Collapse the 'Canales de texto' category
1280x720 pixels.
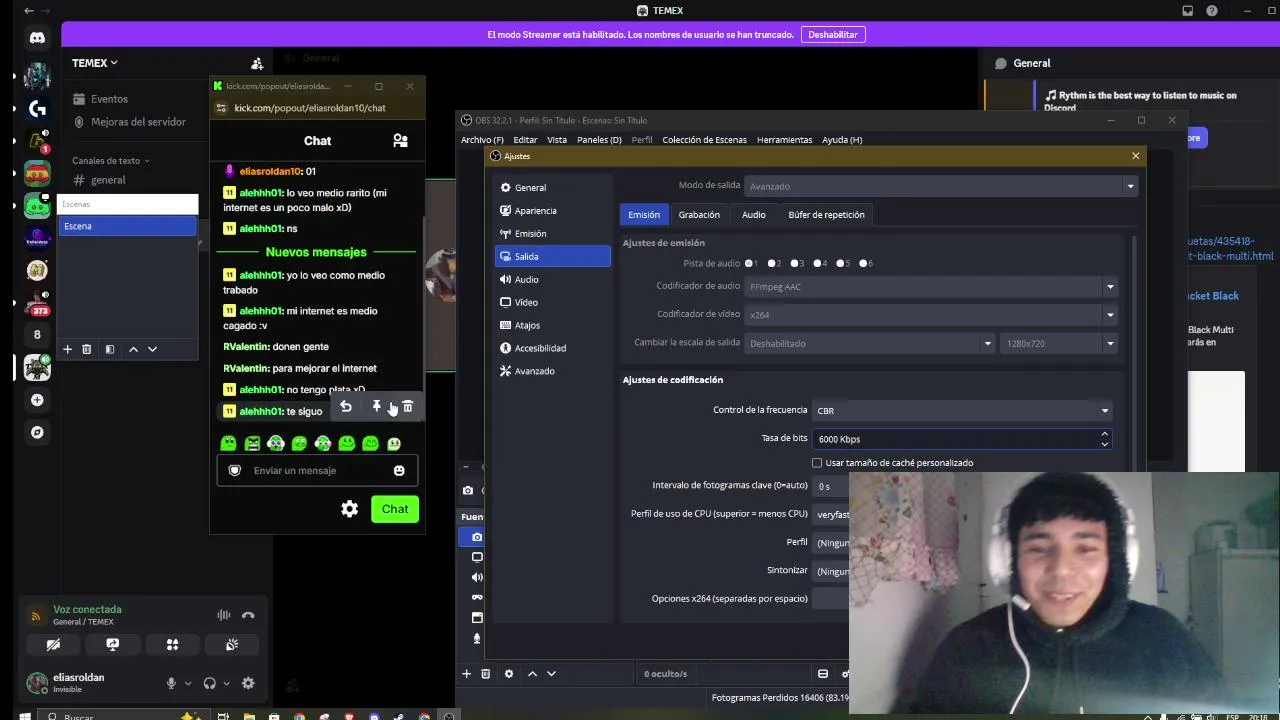(110, 160)
